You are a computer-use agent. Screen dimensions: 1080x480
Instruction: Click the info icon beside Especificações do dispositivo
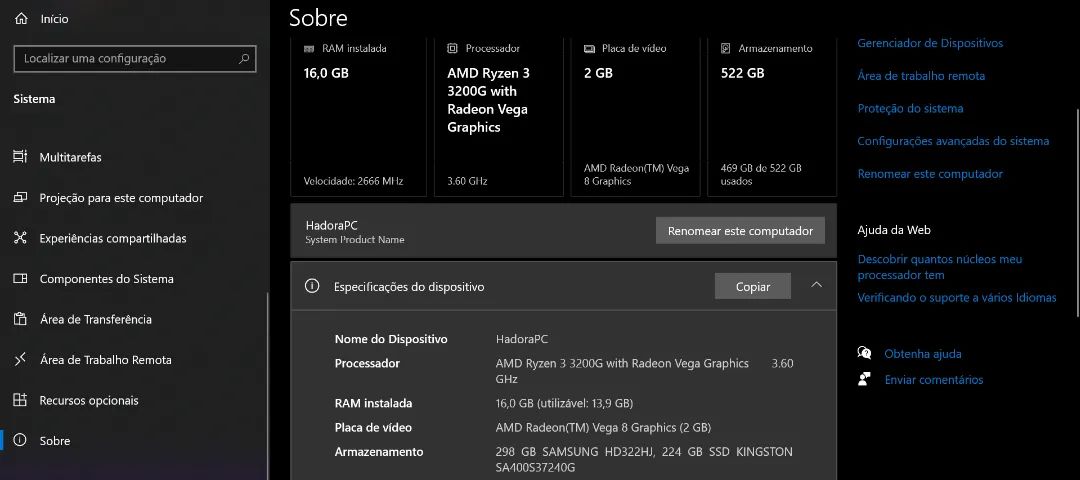coord(312,286)
